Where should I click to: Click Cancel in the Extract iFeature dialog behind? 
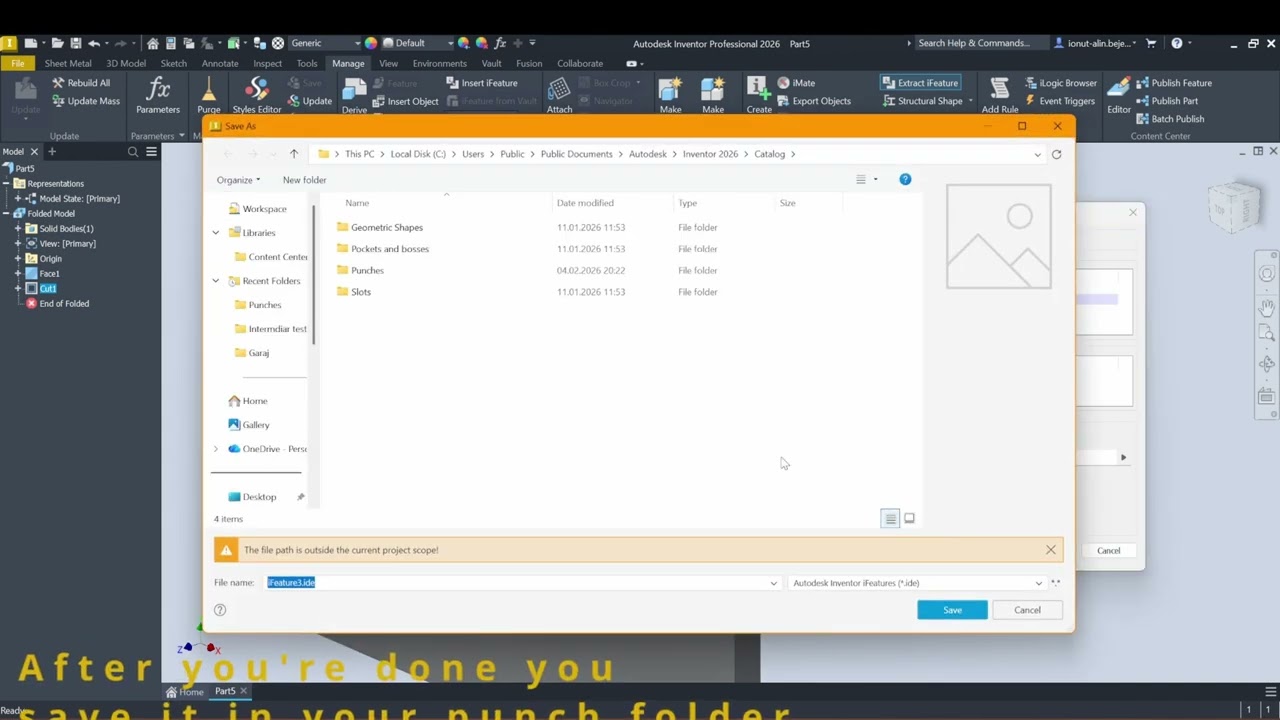pyautogui.click(x=1108, y=551)
